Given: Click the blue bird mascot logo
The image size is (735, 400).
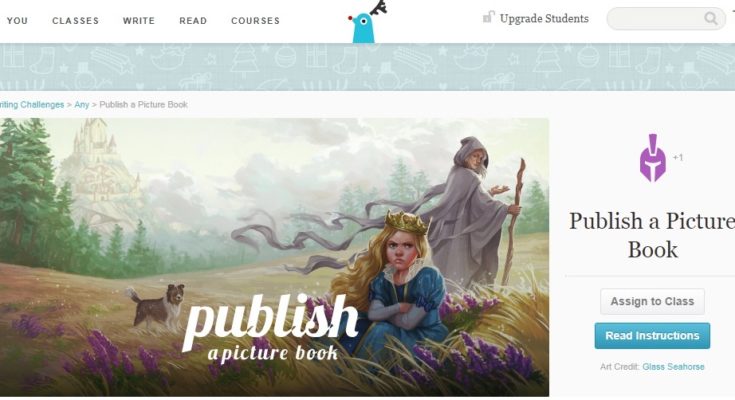Looking at the screenshot, I should [x=368, y=22].
